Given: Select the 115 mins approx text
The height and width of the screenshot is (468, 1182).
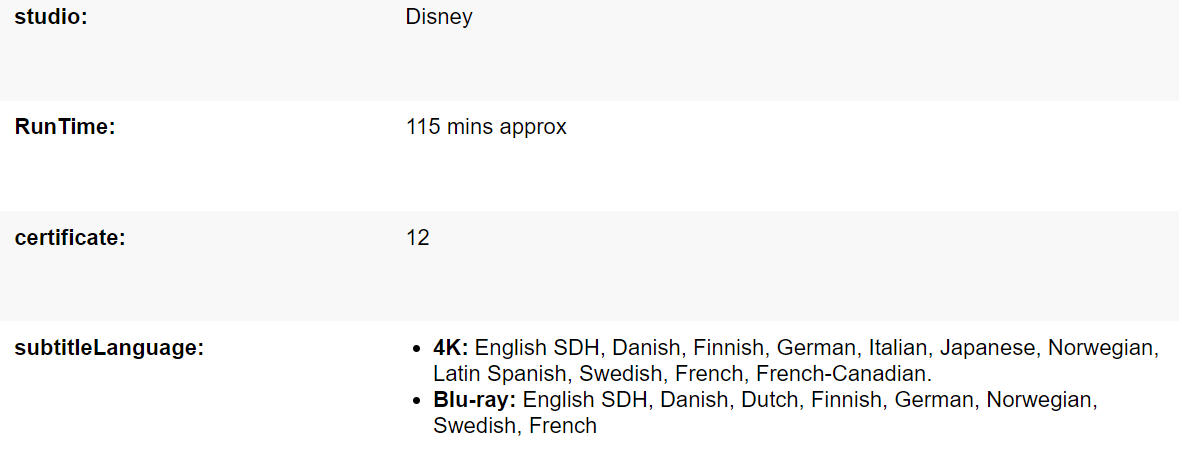Looking at the screenshot, I should pos(486,127).
